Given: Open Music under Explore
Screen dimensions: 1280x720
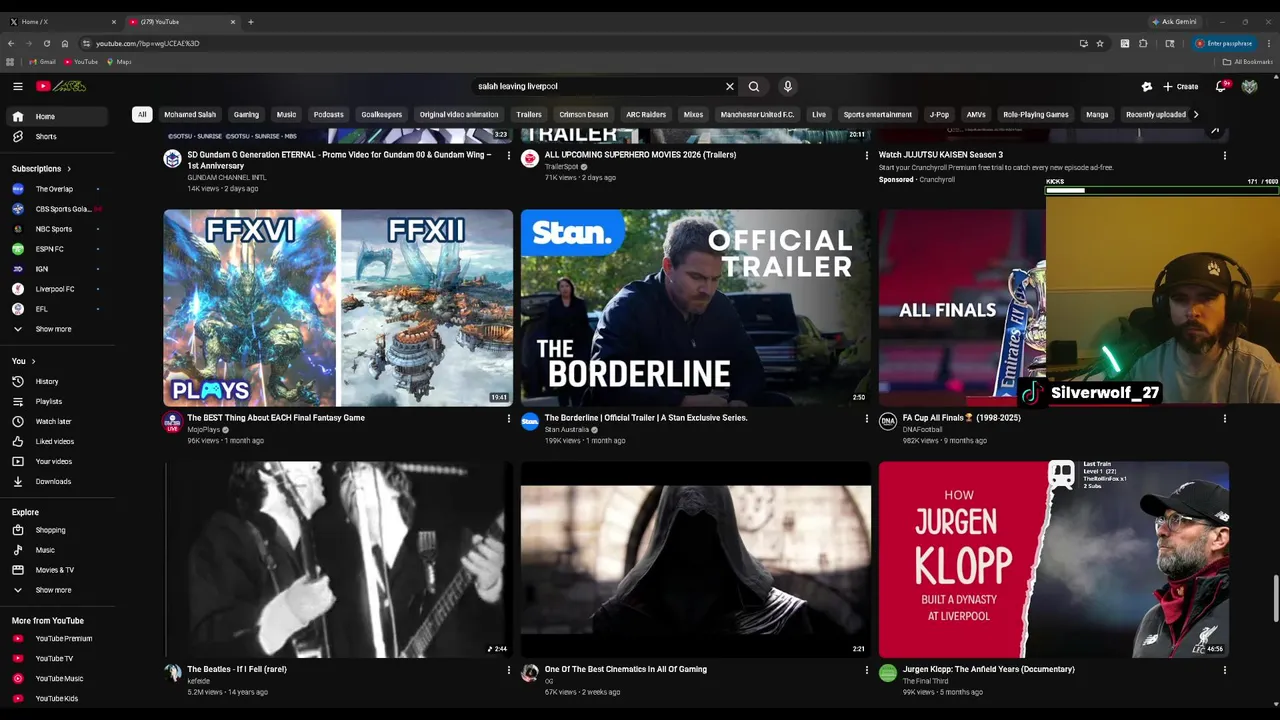Looking at the screenshot, I should tap(57, 550).
